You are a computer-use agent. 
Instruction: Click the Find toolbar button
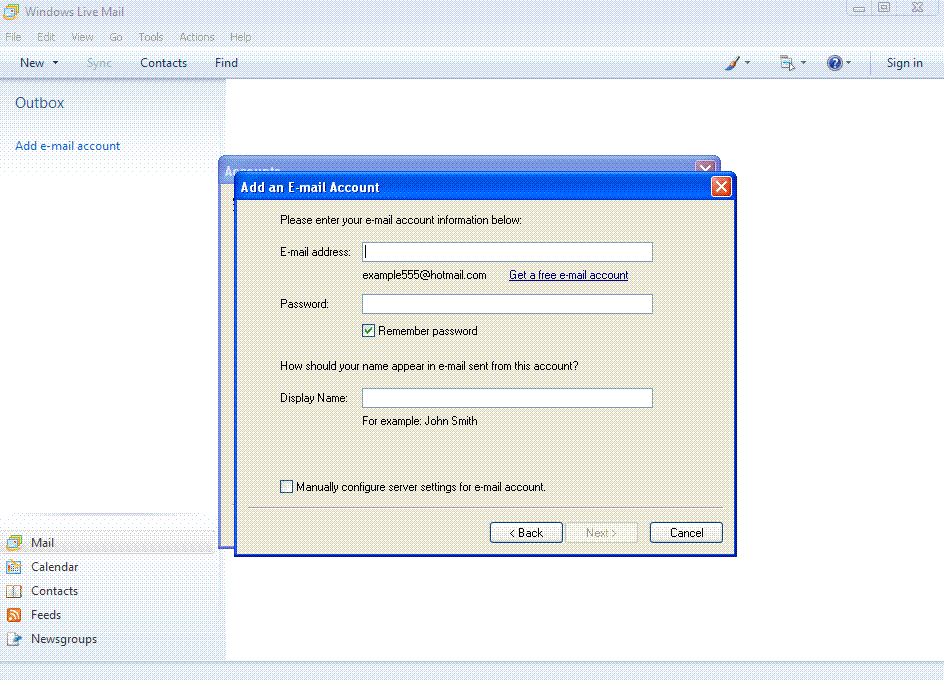[x=226, y=63]
